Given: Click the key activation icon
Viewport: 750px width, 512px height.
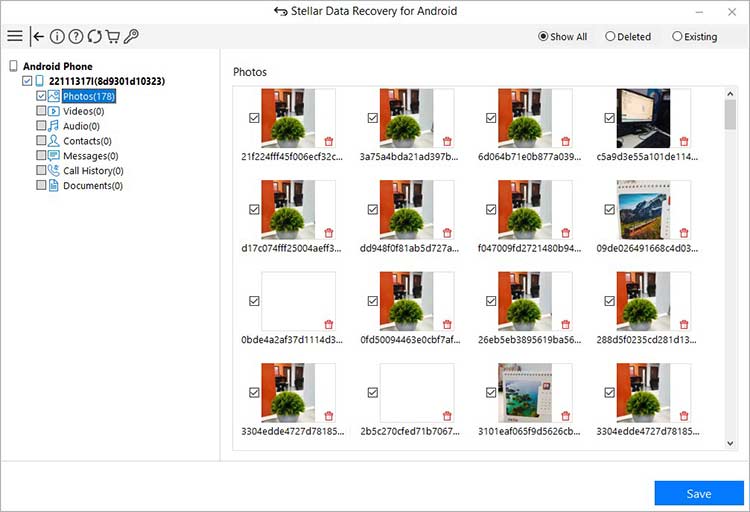Looking at the screenshot, I should click(131, 36).
